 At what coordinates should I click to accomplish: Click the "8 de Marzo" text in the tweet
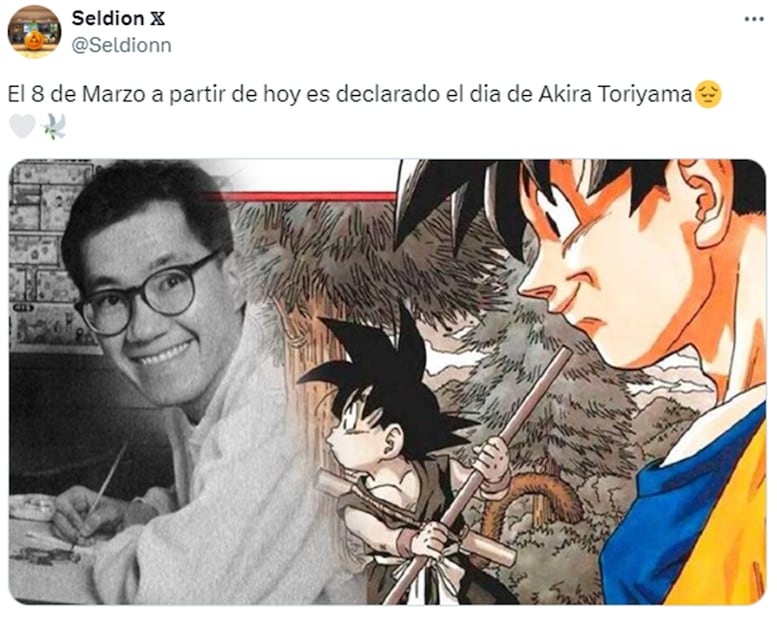(x=88, y=94)
